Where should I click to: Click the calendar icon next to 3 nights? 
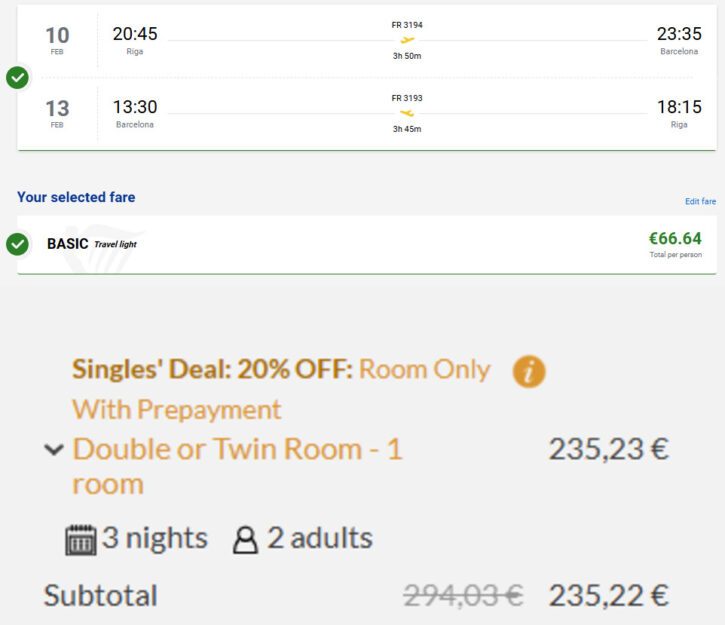(x=81, y=539)
